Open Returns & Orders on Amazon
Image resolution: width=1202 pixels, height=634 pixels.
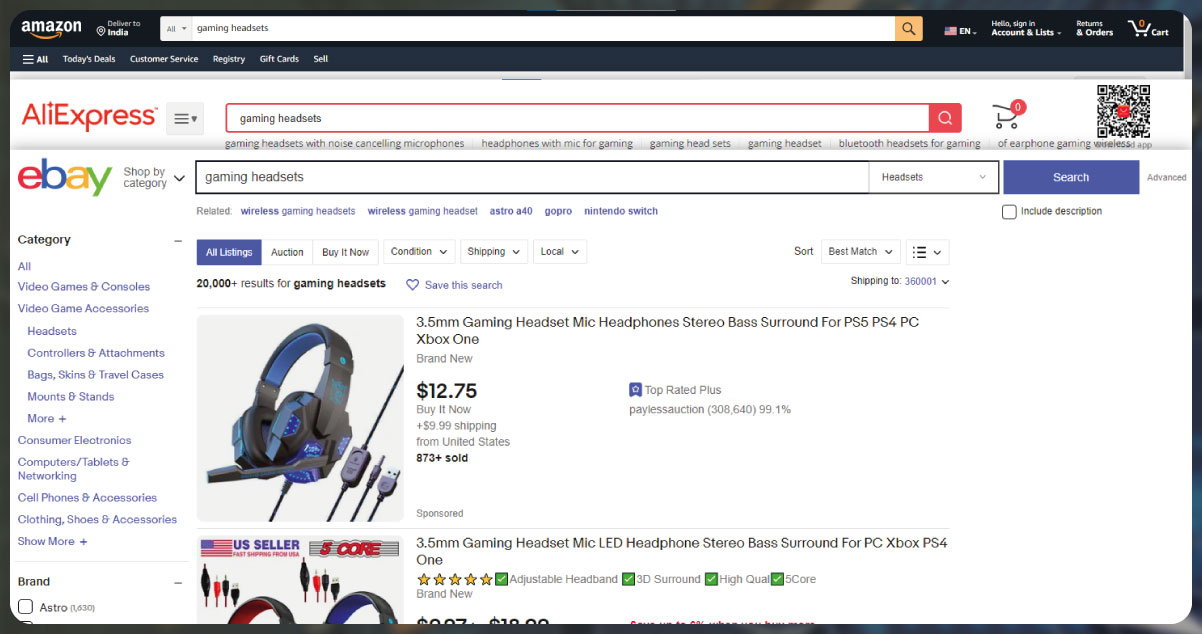[x=1094, y=28]
